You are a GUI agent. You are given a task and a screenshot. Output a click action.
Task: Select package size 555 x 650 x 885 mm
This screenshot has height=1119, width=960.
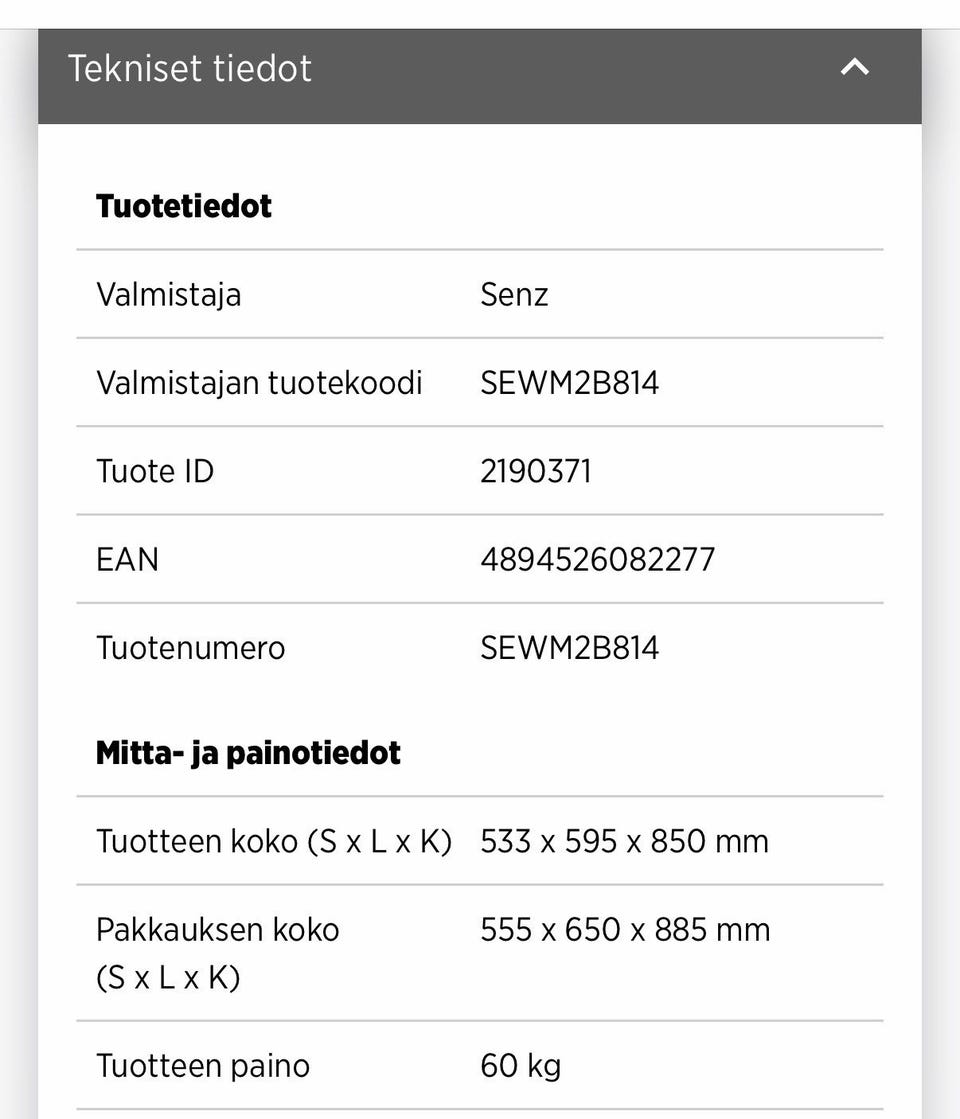[625, 930]
